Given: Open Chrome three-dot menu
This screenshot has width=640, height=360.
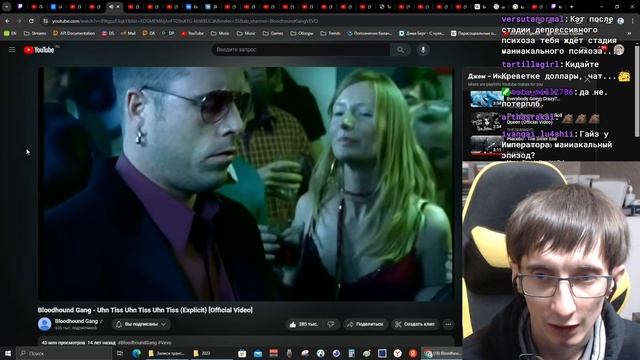Looking at the screenshot, I should (633, 21).
